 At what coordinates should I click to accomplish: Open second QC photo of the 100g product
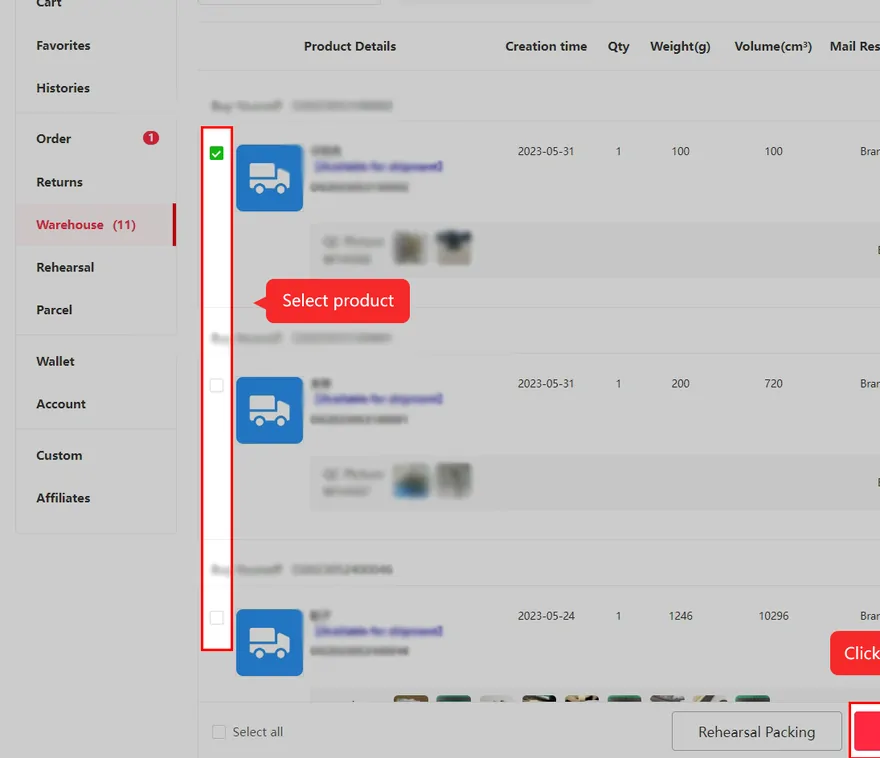(453, 248)
